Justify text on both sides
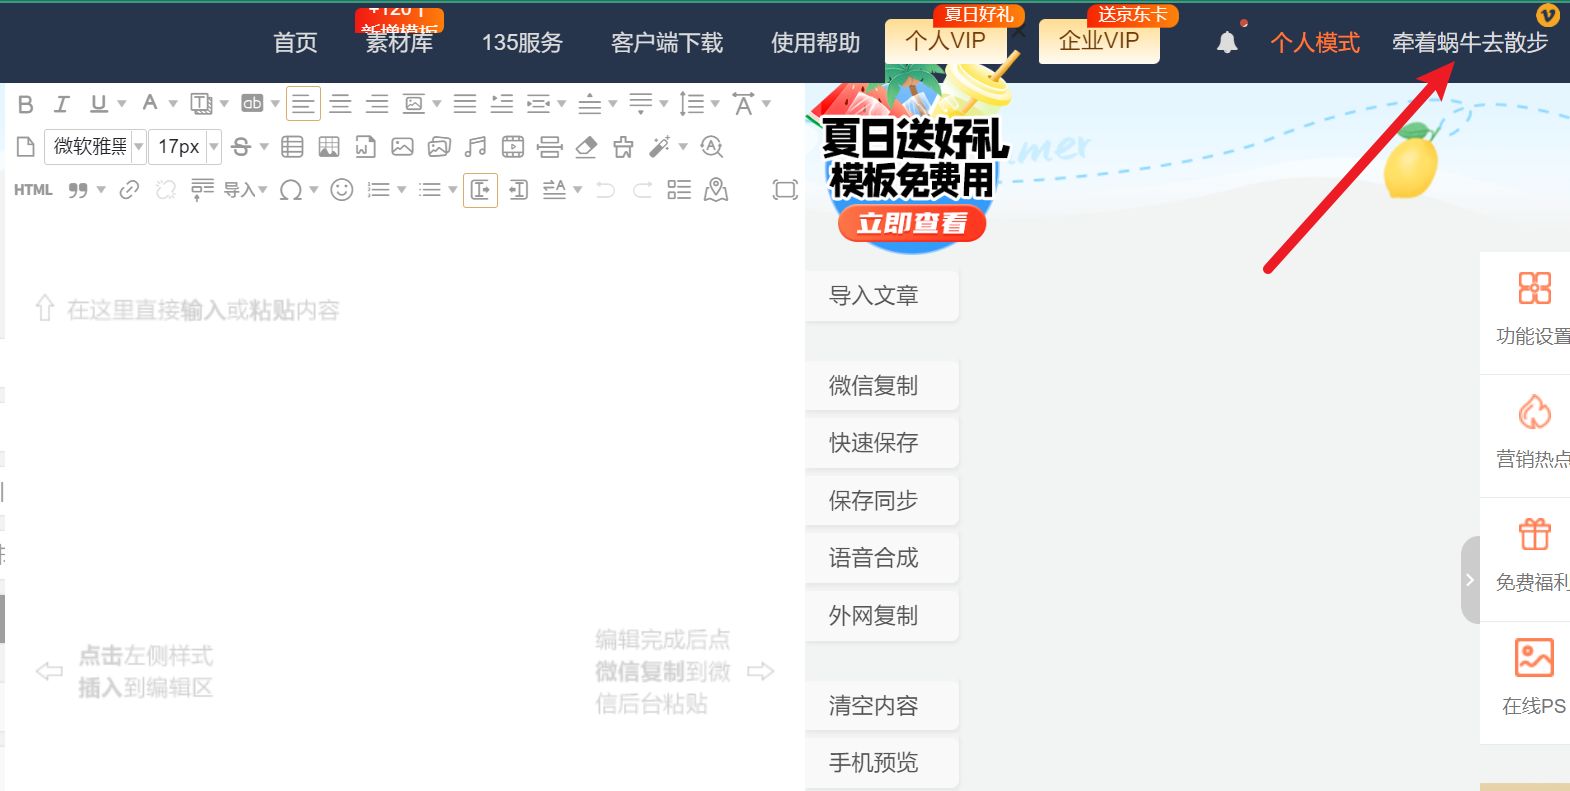The image size is (1570, 791). point(465,104)
